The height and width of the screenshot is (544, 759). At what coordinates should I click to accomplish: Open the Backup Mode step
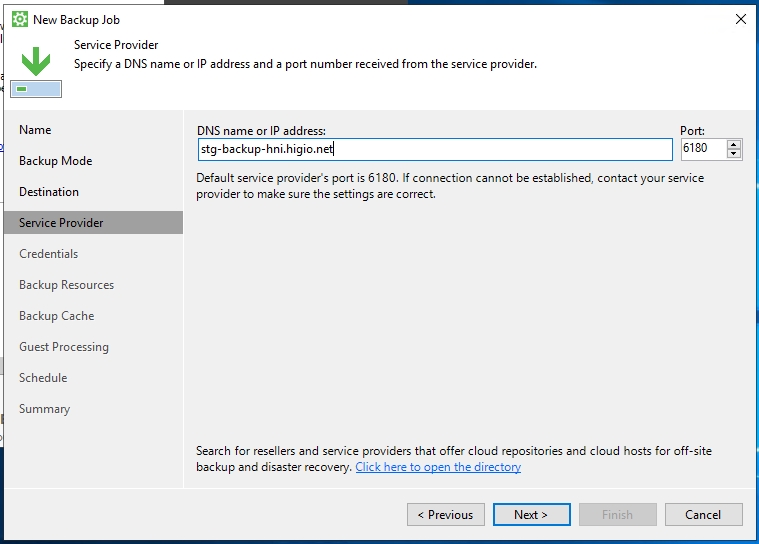coord(55,161)
